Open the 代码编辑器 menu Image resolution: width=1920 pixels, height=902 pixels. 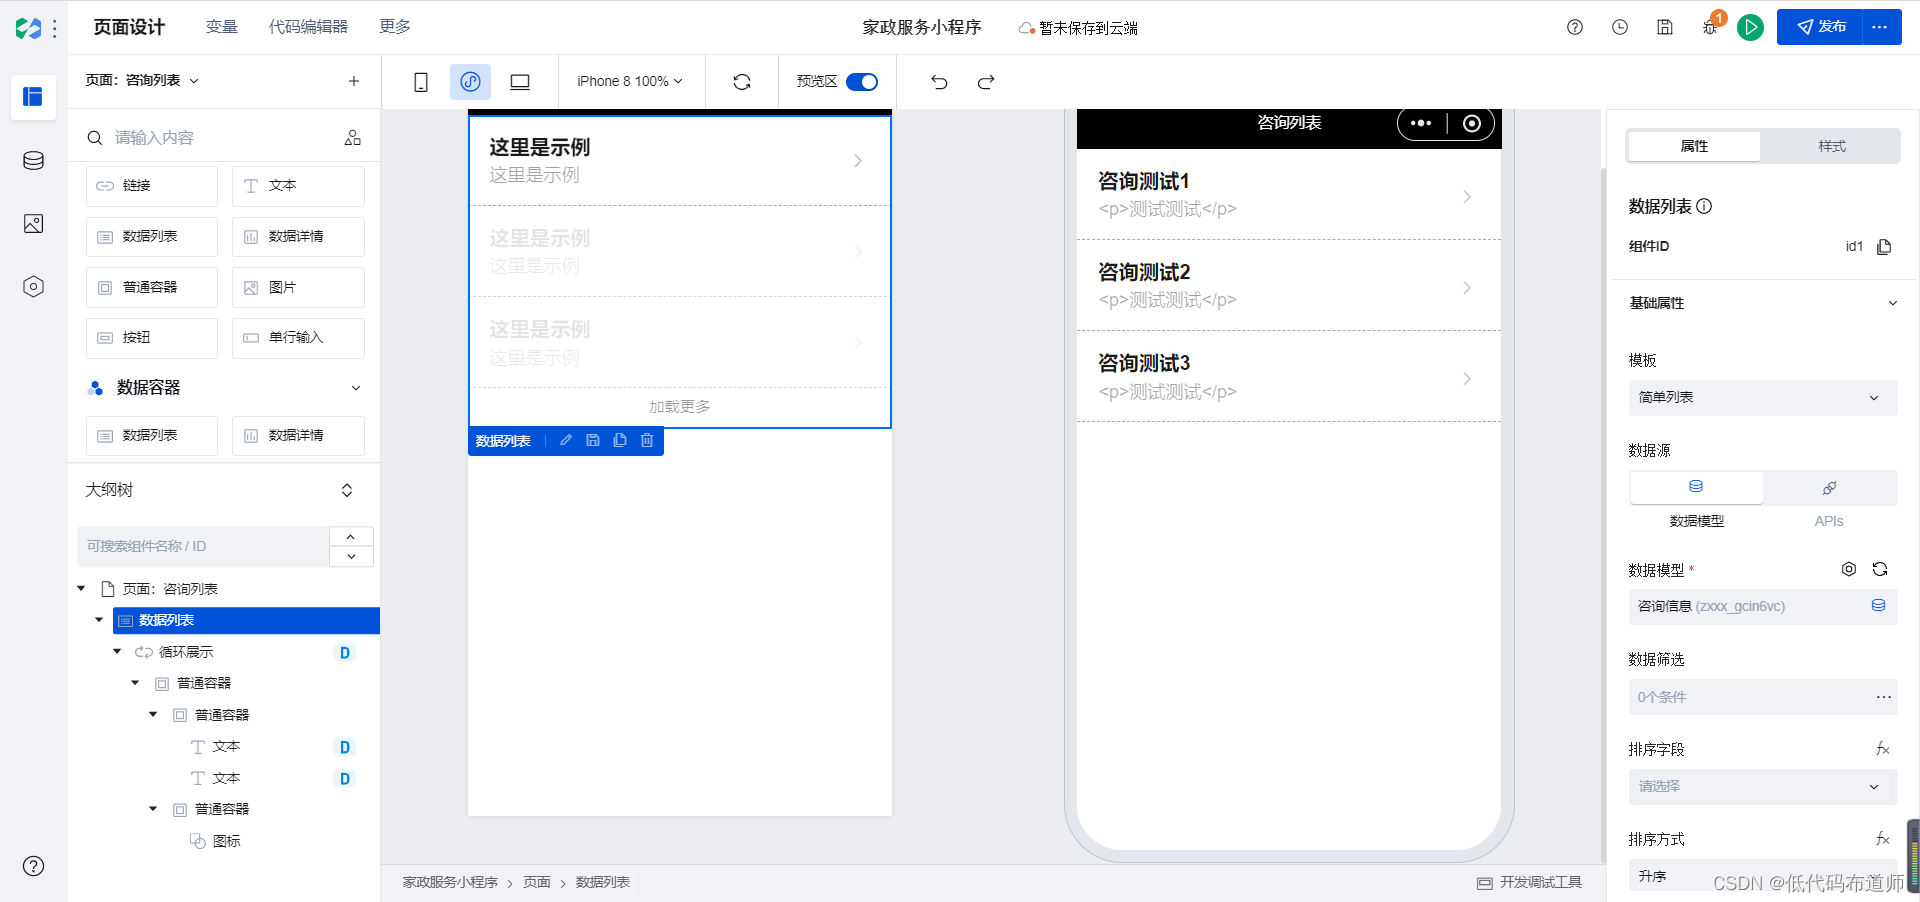(x=308, y=27)
